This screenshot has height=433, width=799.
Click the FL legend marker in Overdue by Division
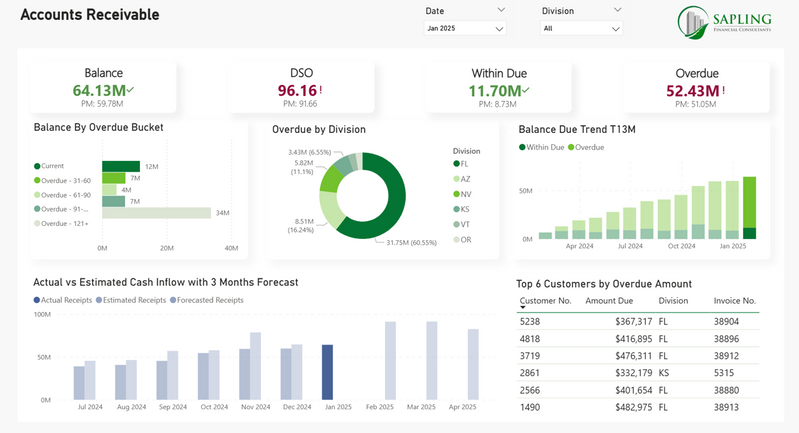456,163
